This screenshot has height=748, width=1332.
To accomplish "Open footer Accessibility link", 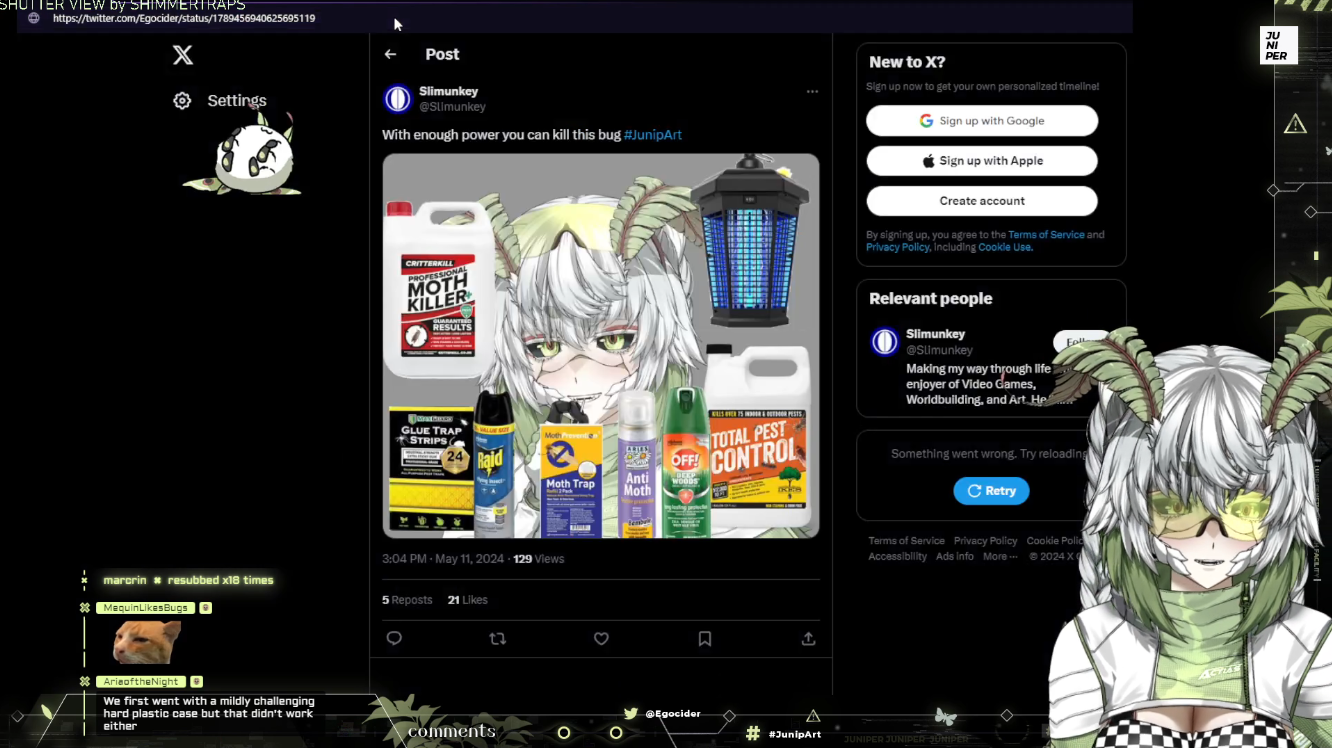I will click(897, 557).
